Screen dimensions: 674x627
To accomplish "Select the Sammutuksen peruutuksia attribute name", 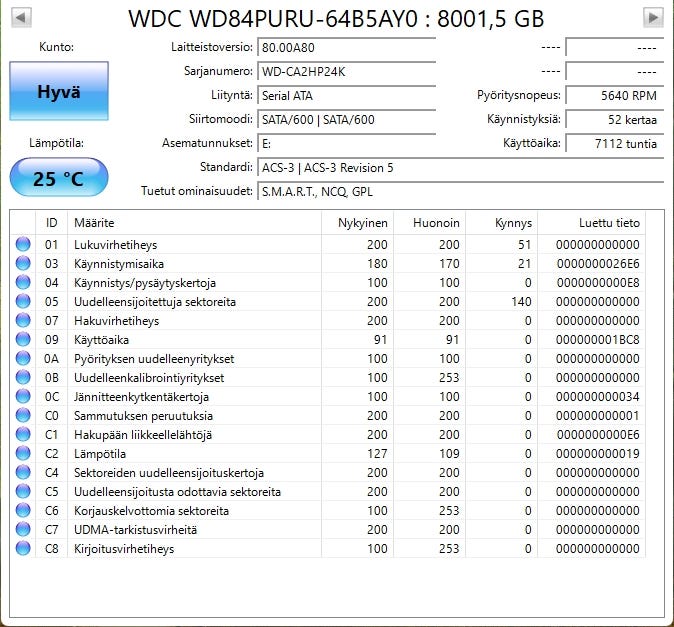I will tap(143, 416).
